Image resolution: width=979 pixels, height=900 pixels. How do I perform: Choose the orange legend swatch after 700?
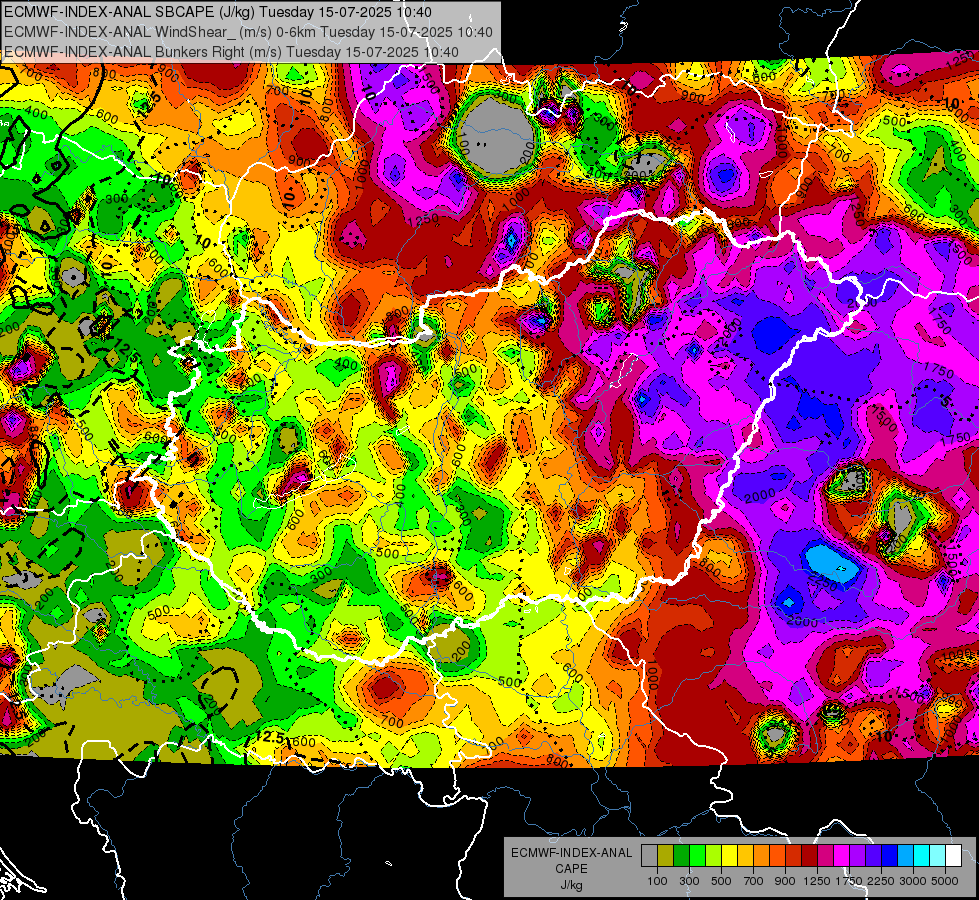pos(761,856)
